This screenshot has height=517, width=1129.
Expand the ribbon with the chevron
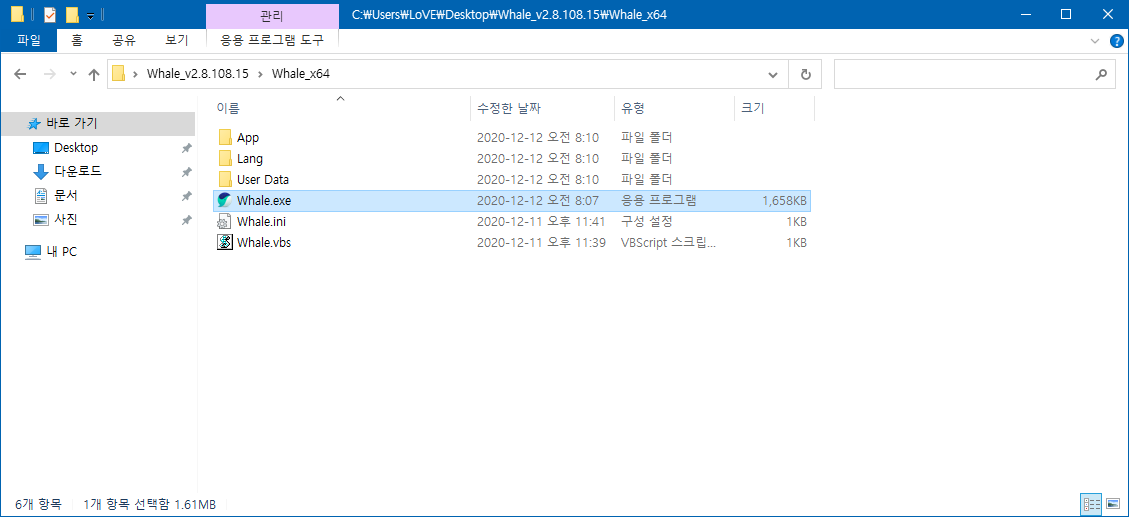pyautogui.click(x=1095, y=40)
